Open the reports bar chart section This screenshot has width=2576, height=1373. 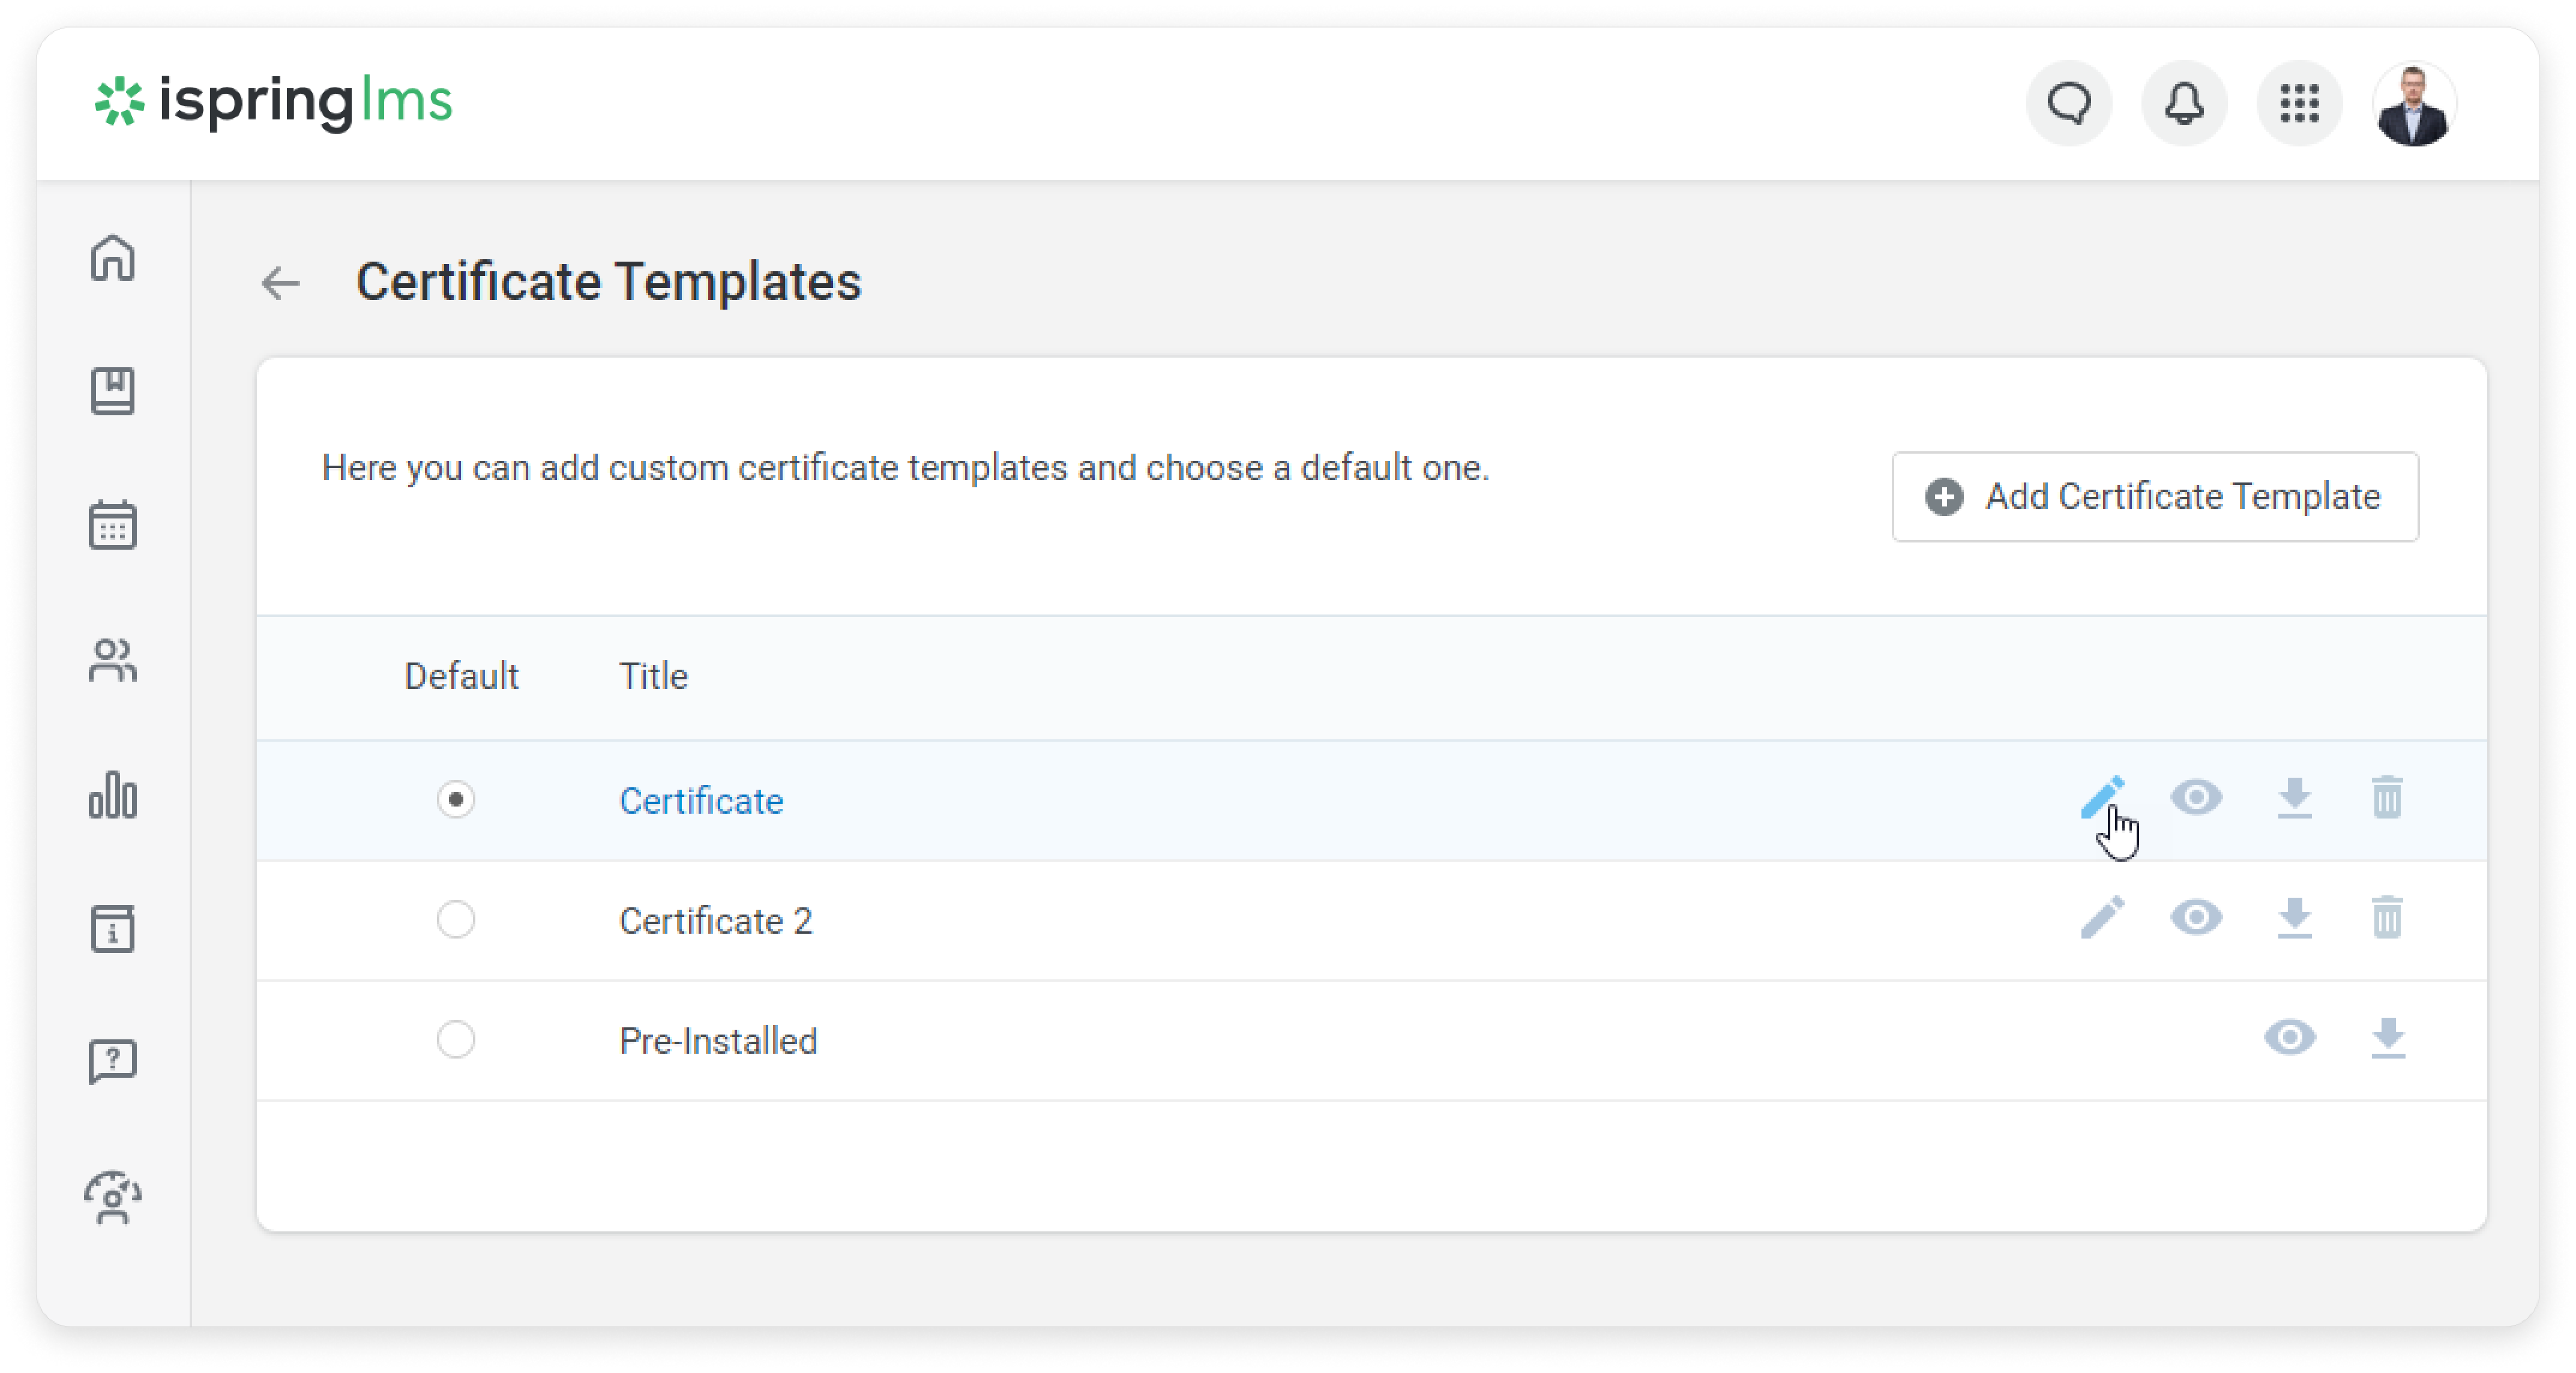113,795
